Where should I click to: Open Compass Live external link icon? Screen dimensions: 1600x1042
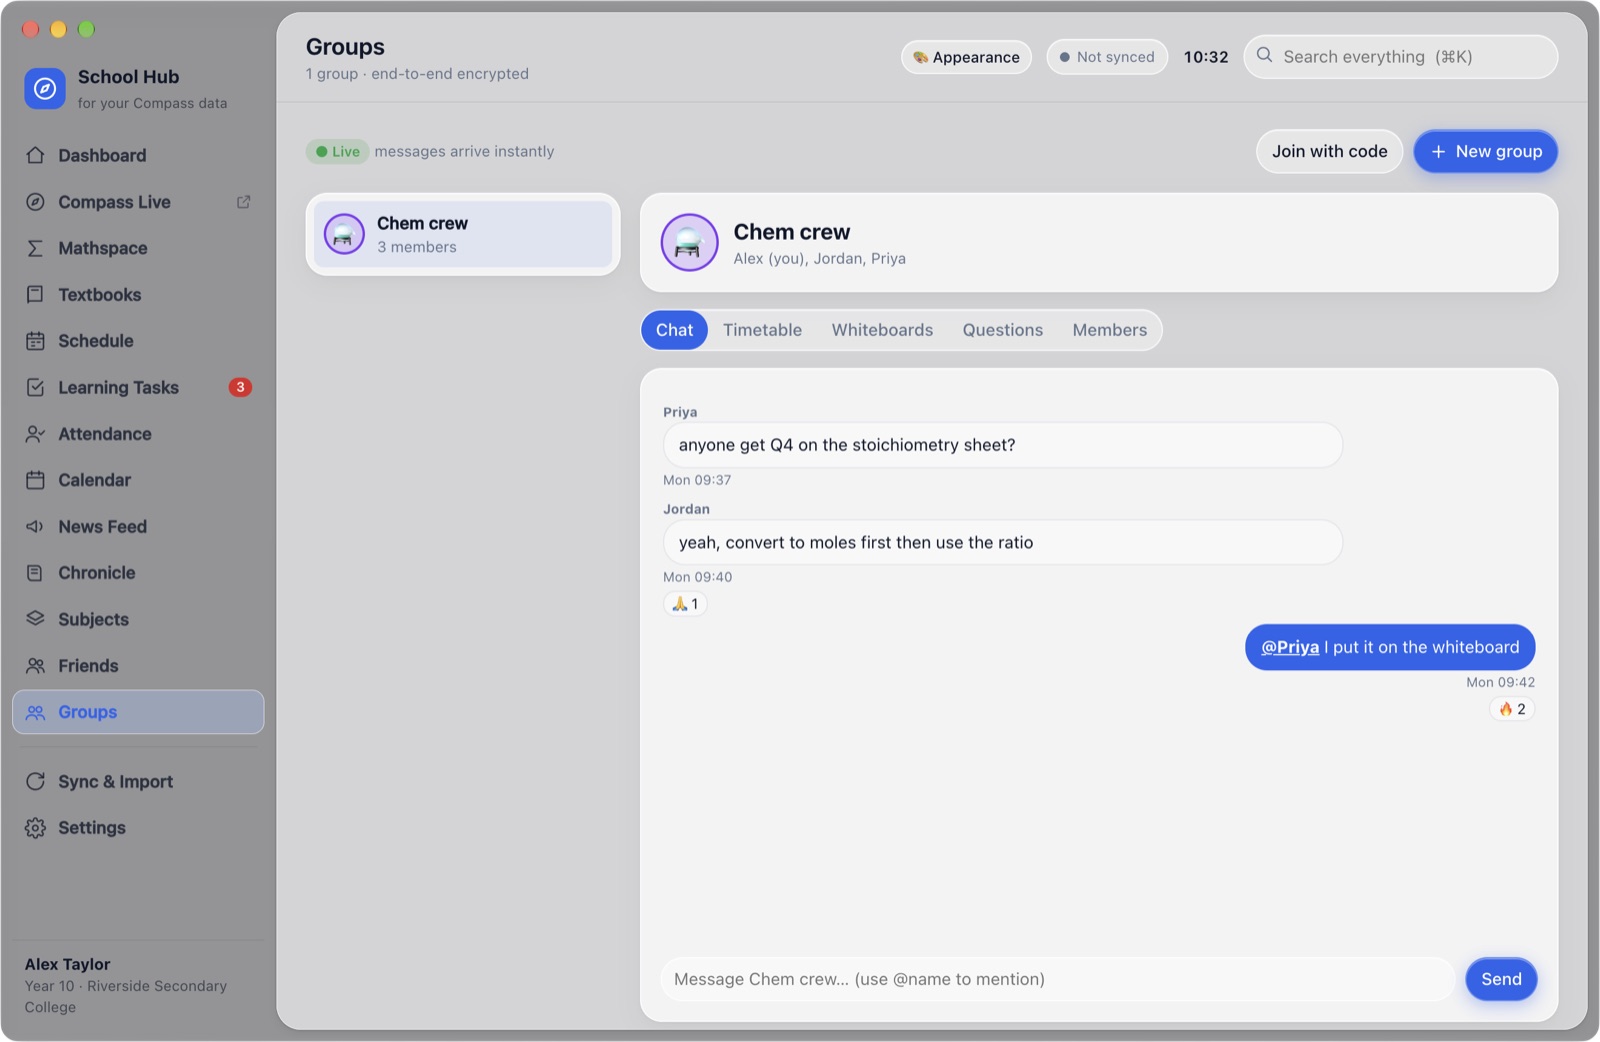click(243, 202)
